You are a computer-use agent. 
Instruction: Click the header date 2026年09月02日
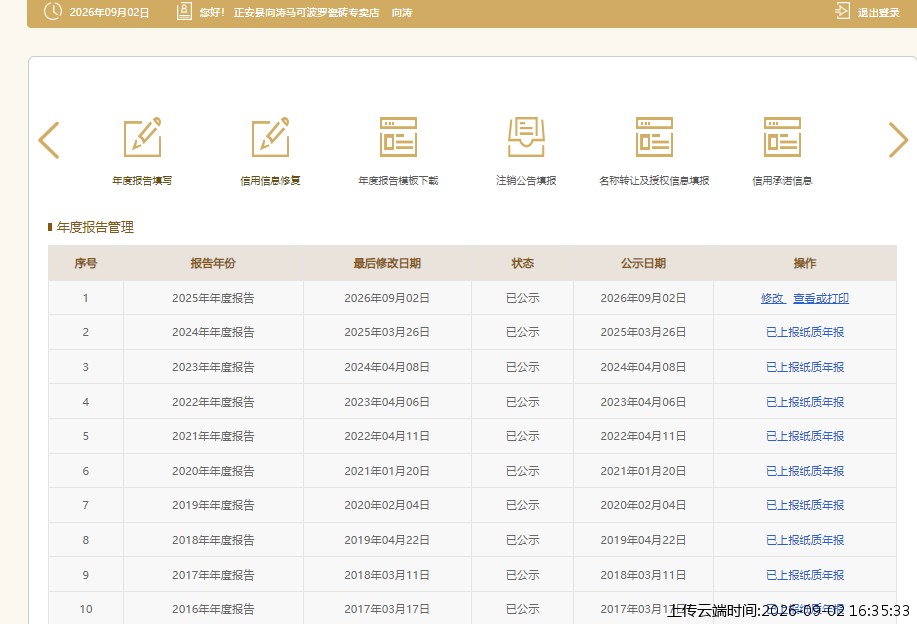(109, 12)
